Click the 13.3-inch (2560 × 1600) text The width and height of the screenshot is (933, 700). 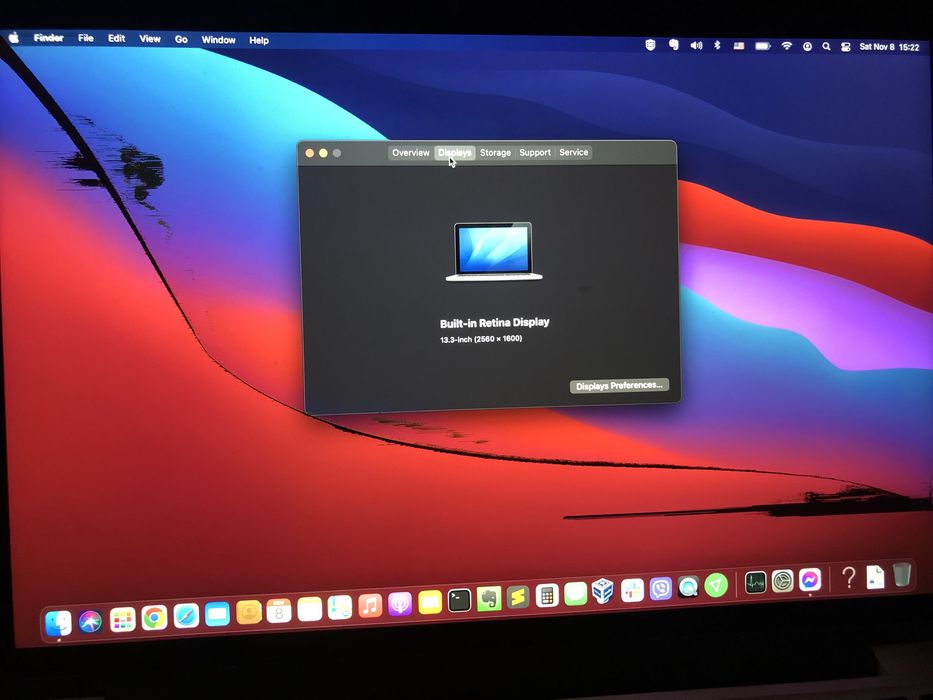(x=481, y=339)
